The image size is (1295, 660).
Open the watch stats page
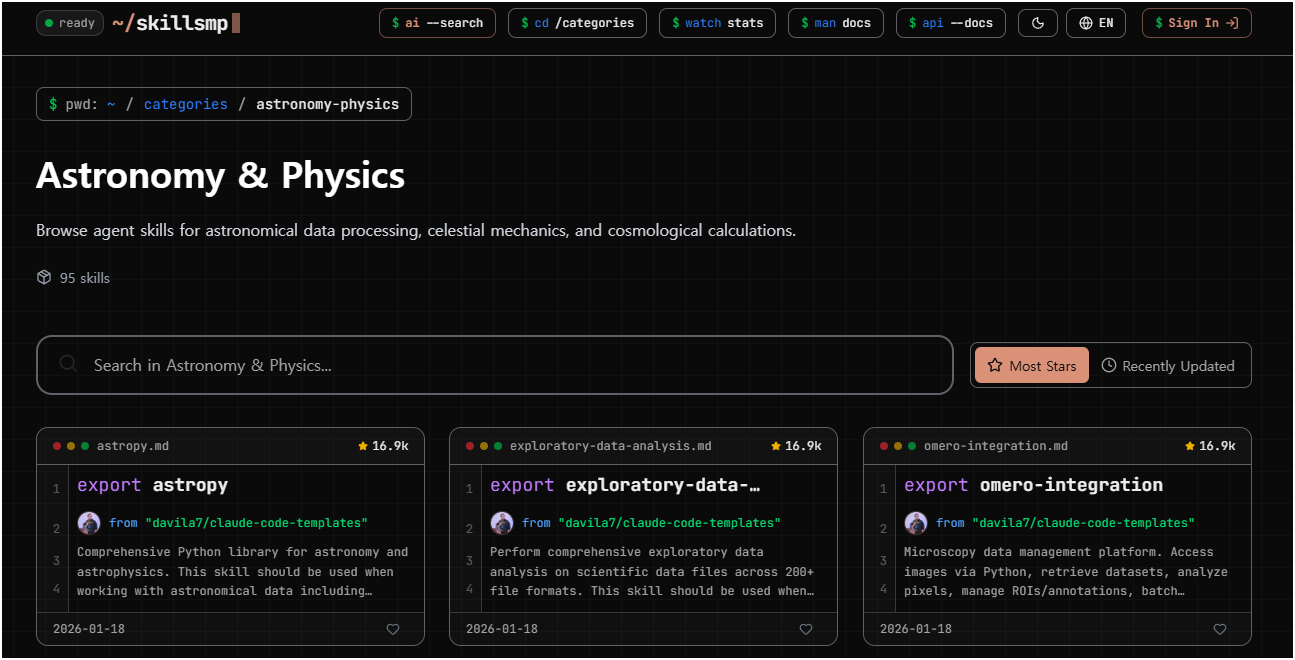[717, 23]
